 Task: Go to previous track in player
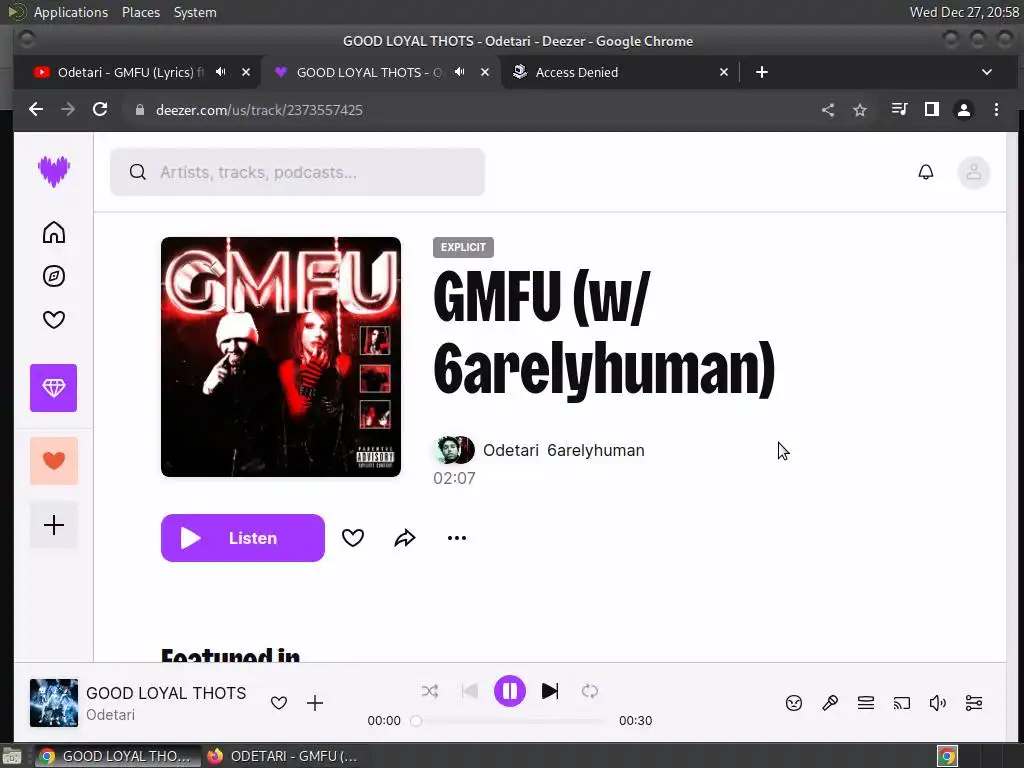469,691
